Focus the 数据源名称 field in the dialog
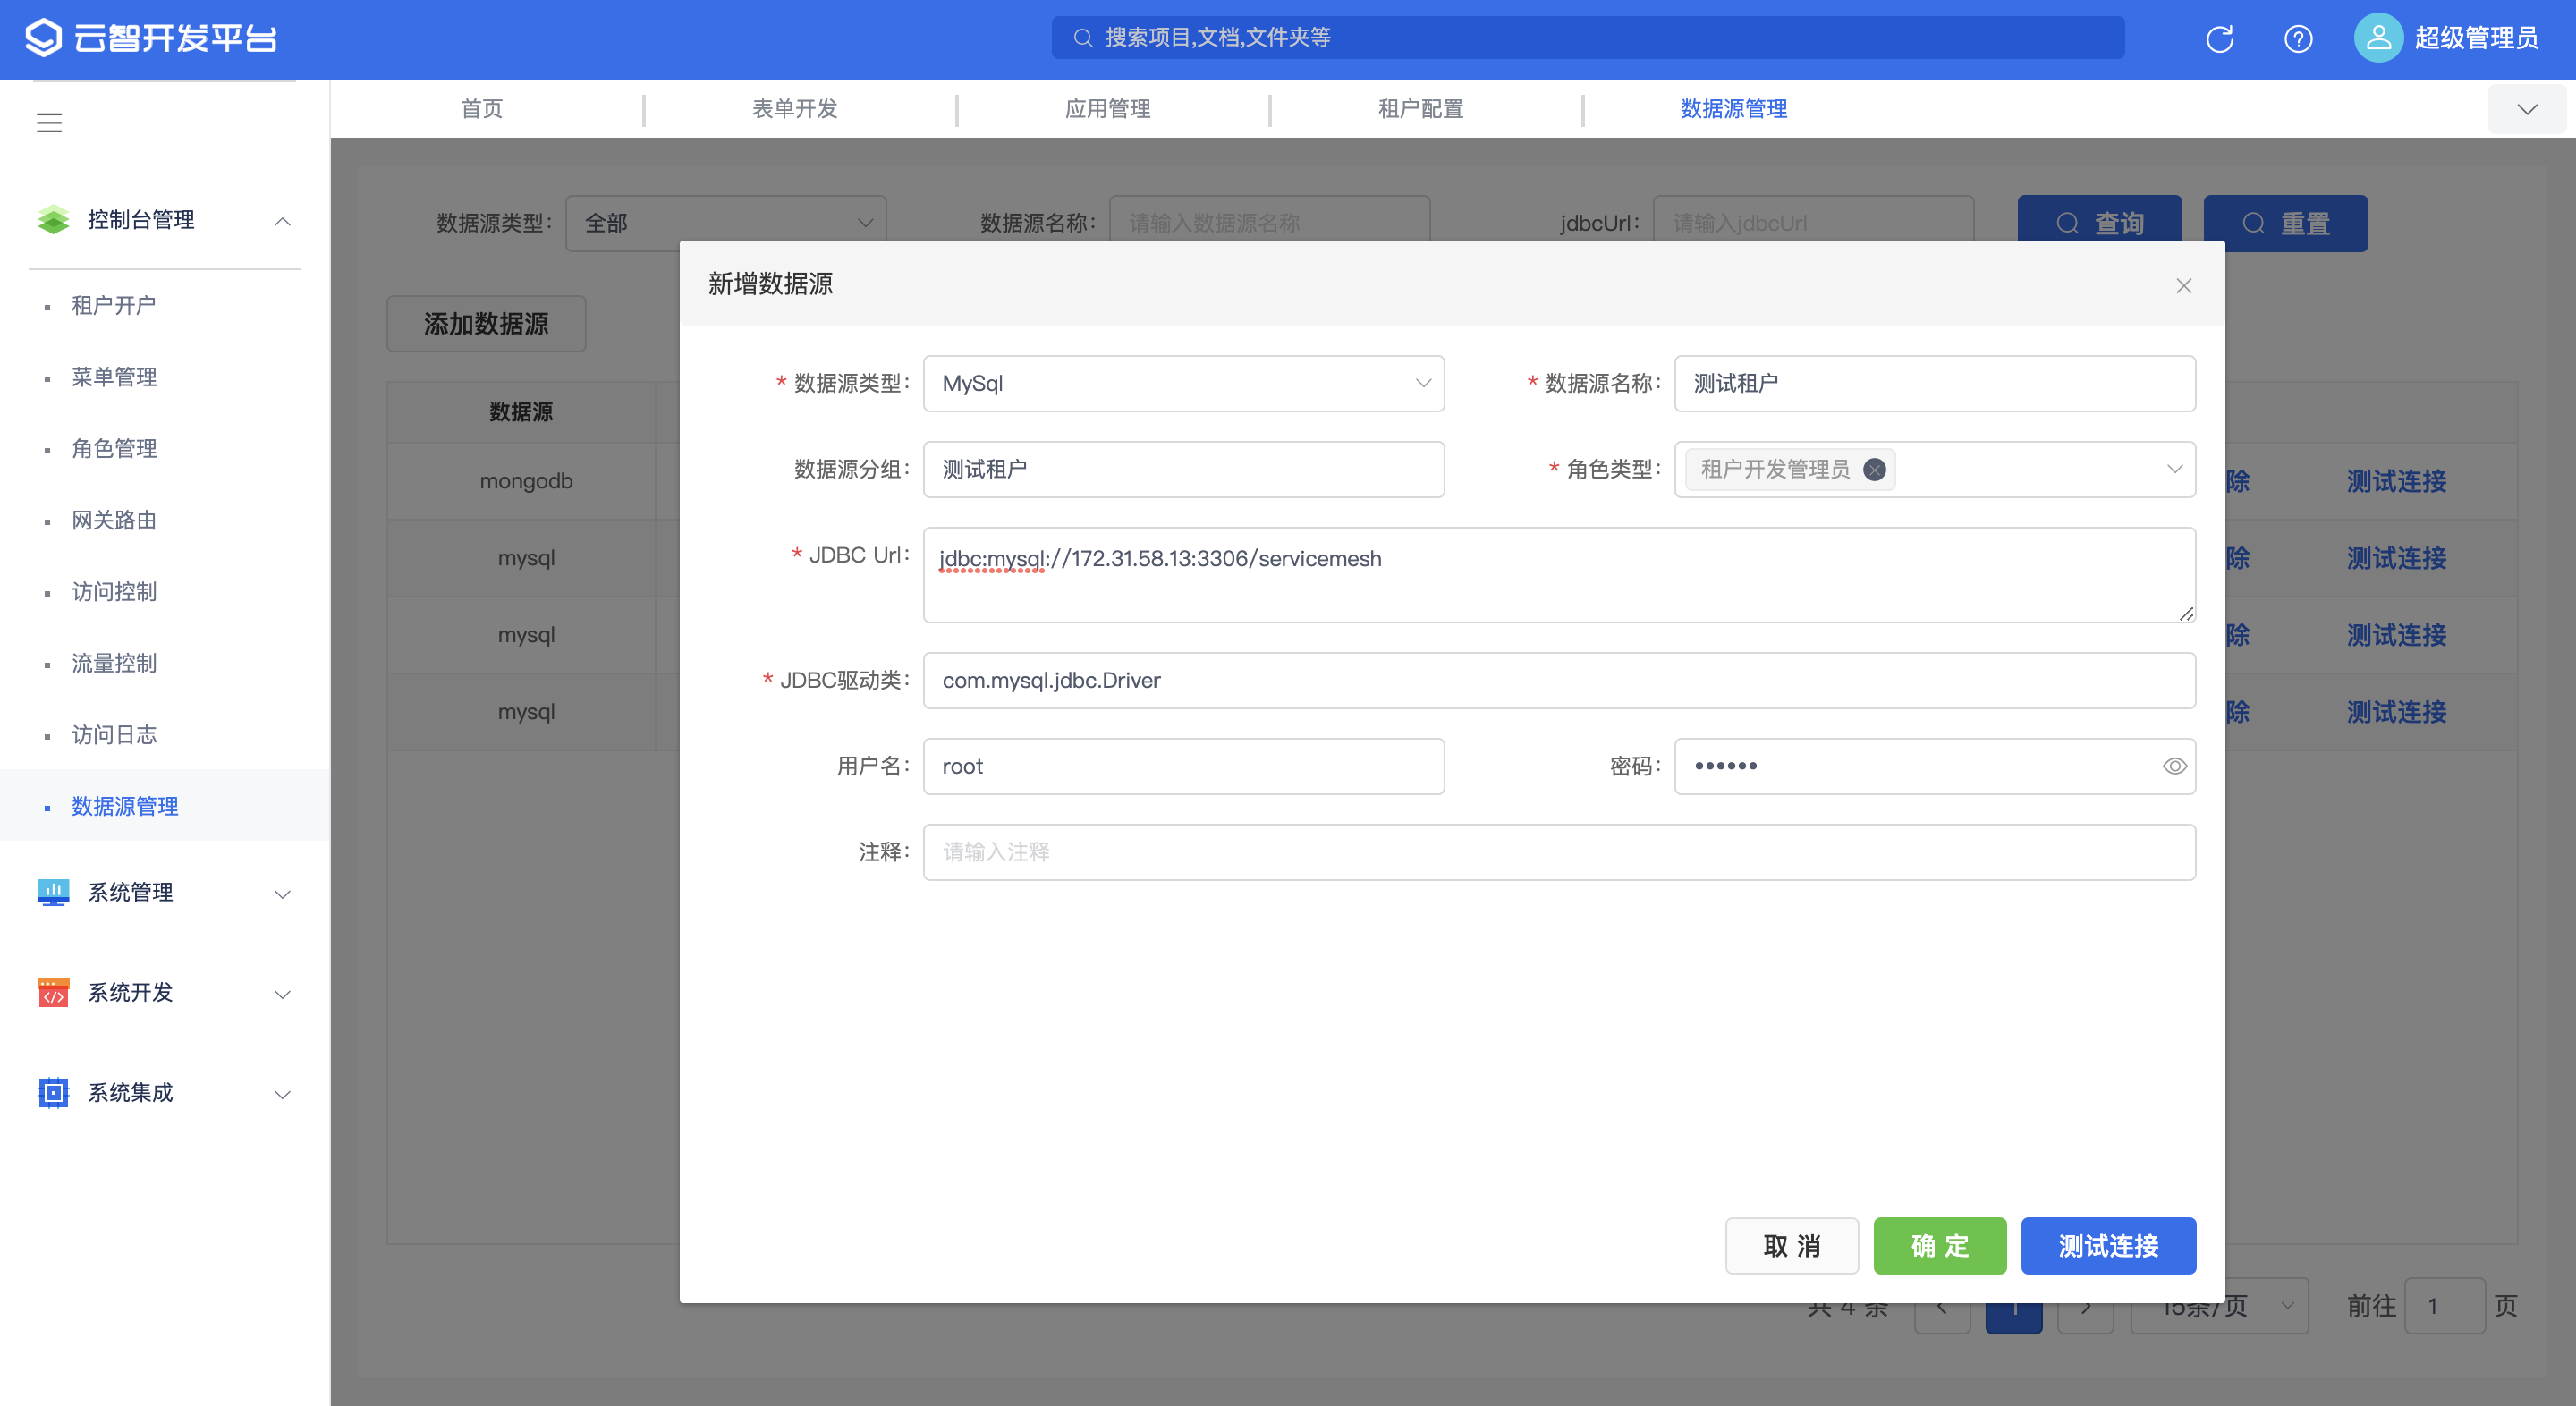2576x1406 pixels. click(1934, 384)
